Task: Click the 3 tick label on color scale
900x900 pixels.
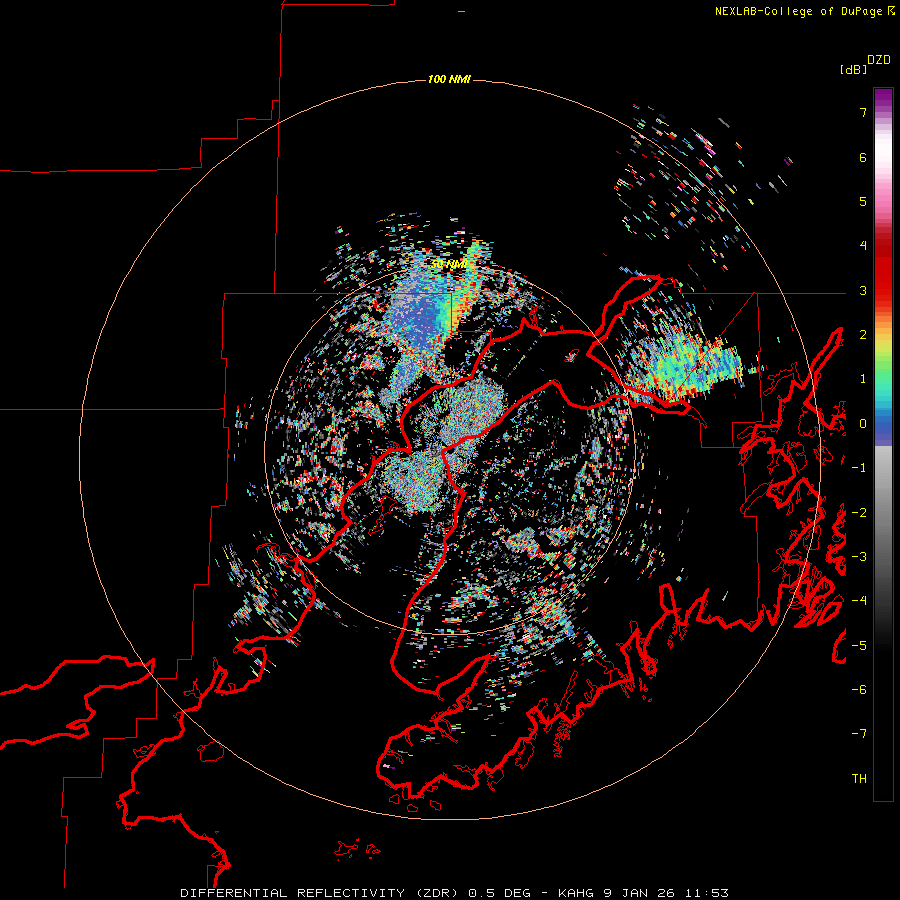Action: coord(863,290)
